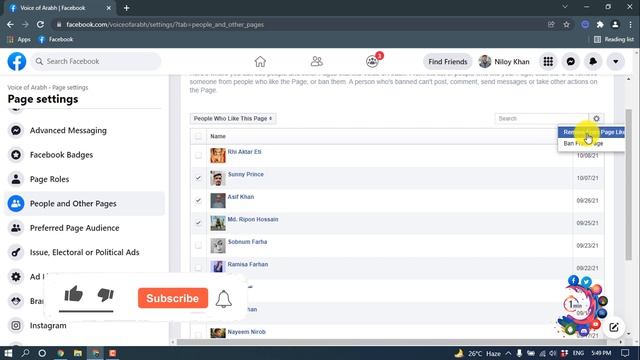This screenshot has height=360, width=640.
Task: Click the Facebook Badges star icon
Action: pos(16,155)
